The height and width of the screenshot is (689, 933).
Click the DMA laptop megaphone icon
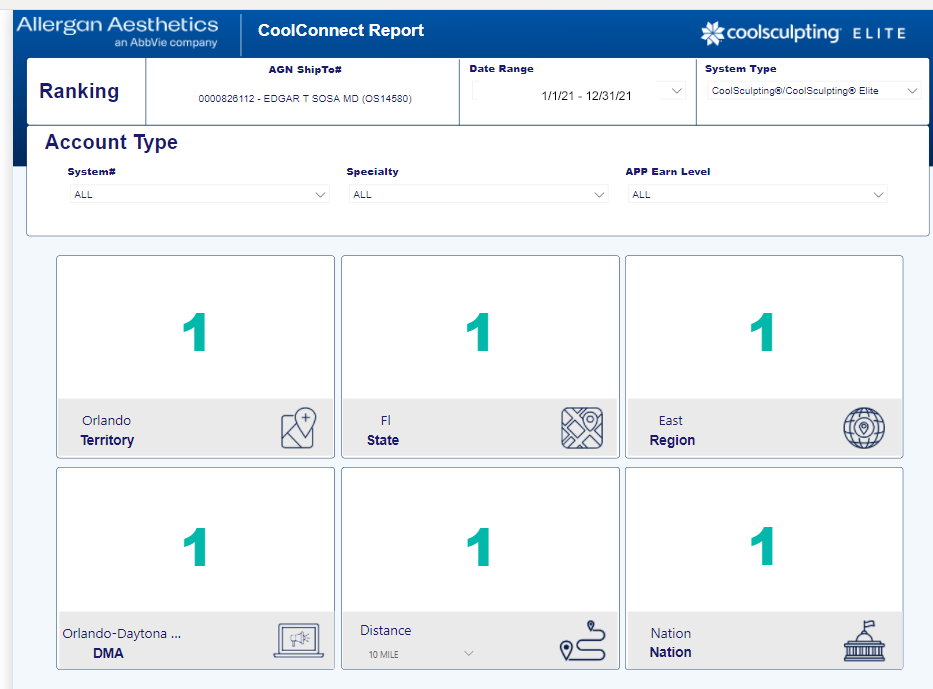(x=298, y=641)
